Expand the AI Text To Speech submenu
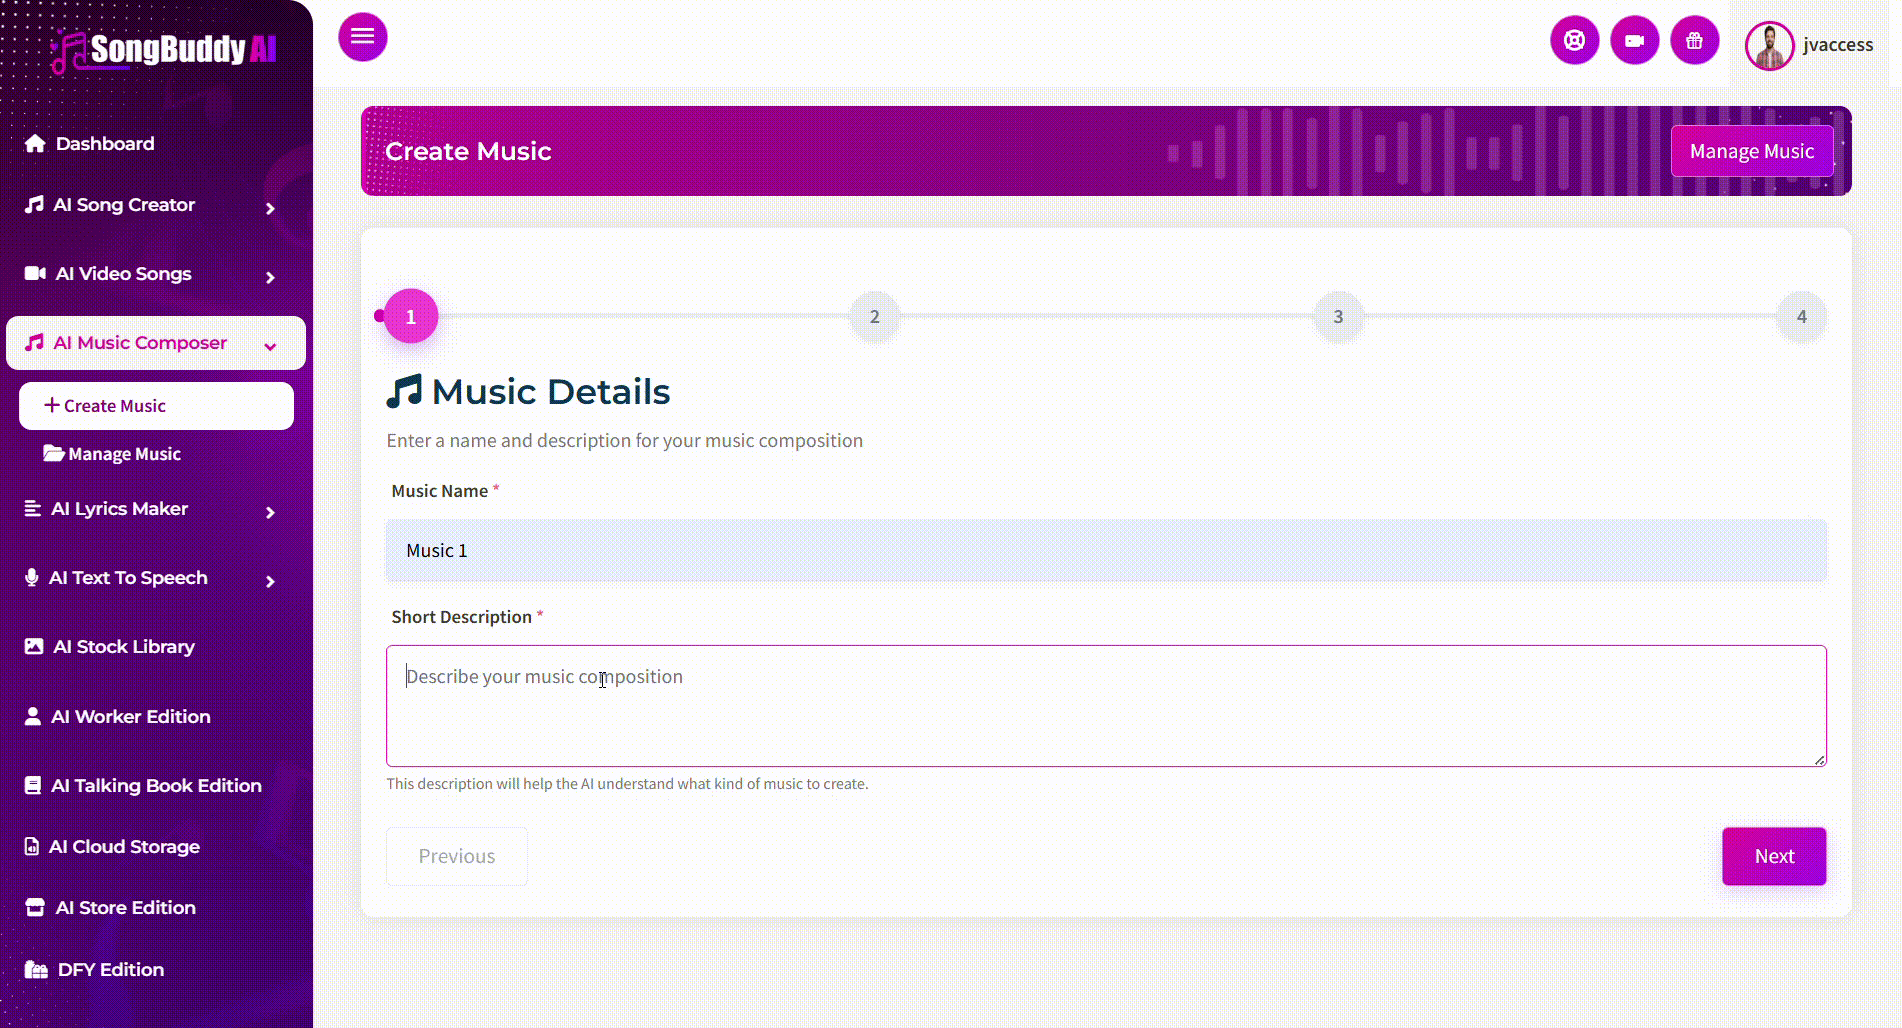Image resolution: width=1902 pixels, height=1028 pixels. coord(270,581)
